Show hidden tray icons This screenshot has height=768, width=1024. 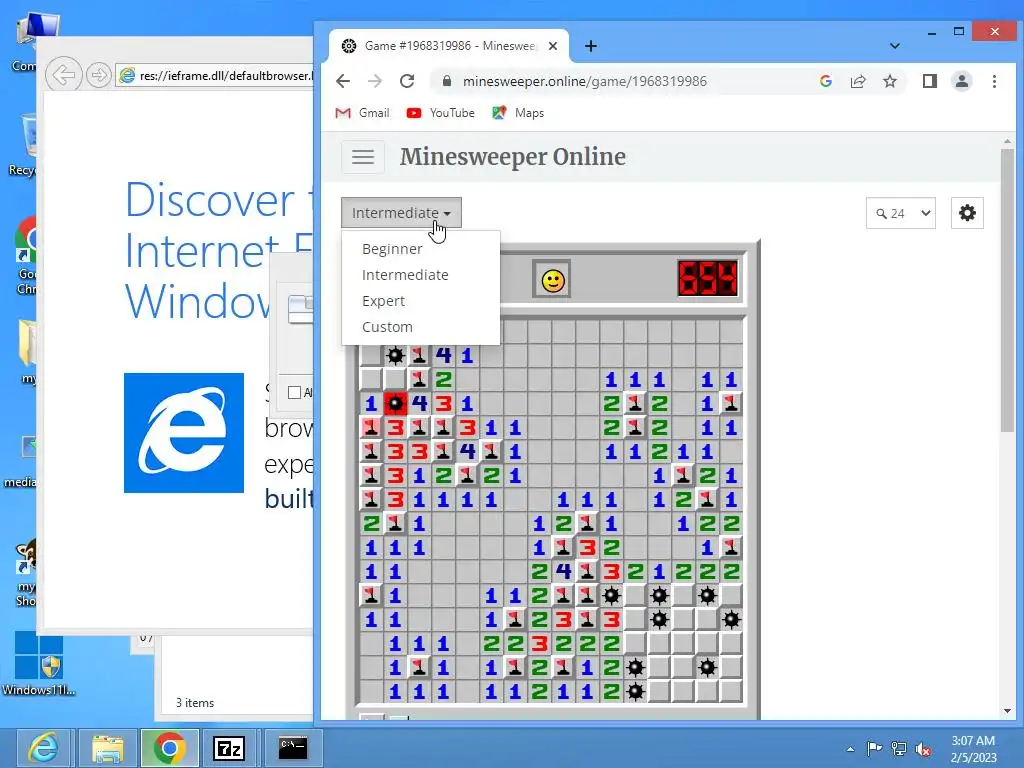(x=850, y=749)
